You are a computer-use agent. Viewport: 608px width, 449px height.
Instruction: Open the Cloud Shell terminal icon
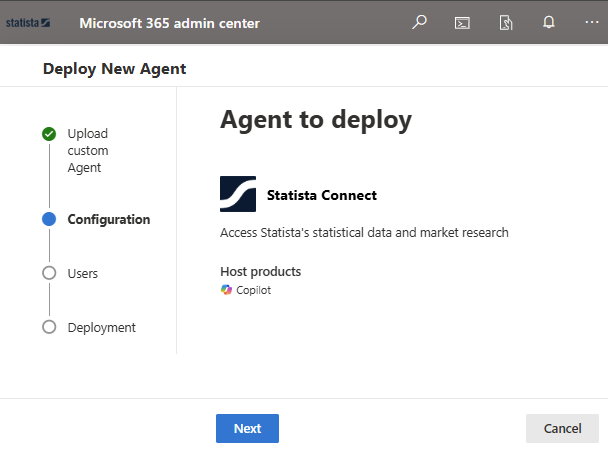tap(463, 22)
